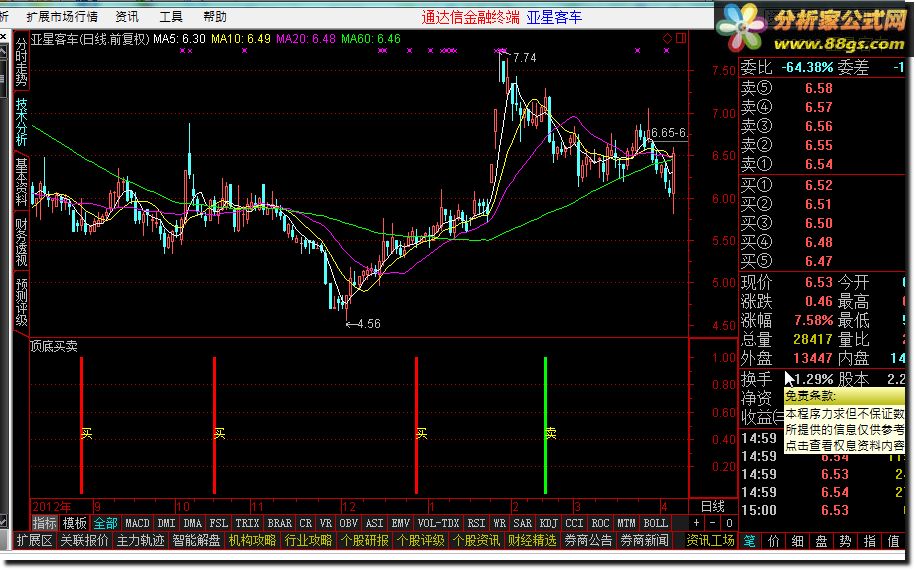Apply the VOL-TDX indicator
Viewport: 916px width, 570px height.
coord(438,523)
